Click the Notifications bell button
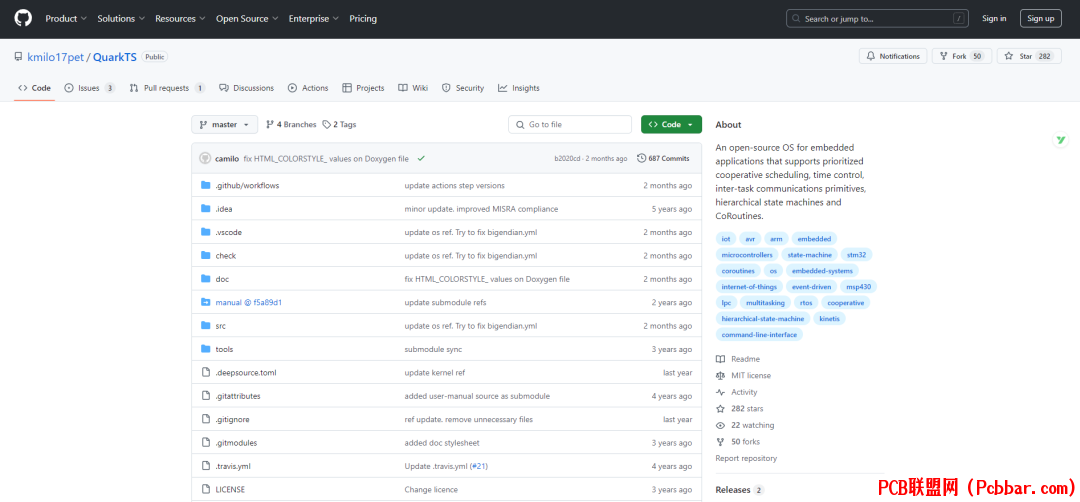Viewport: 1080px width, 502px height. 893,56
